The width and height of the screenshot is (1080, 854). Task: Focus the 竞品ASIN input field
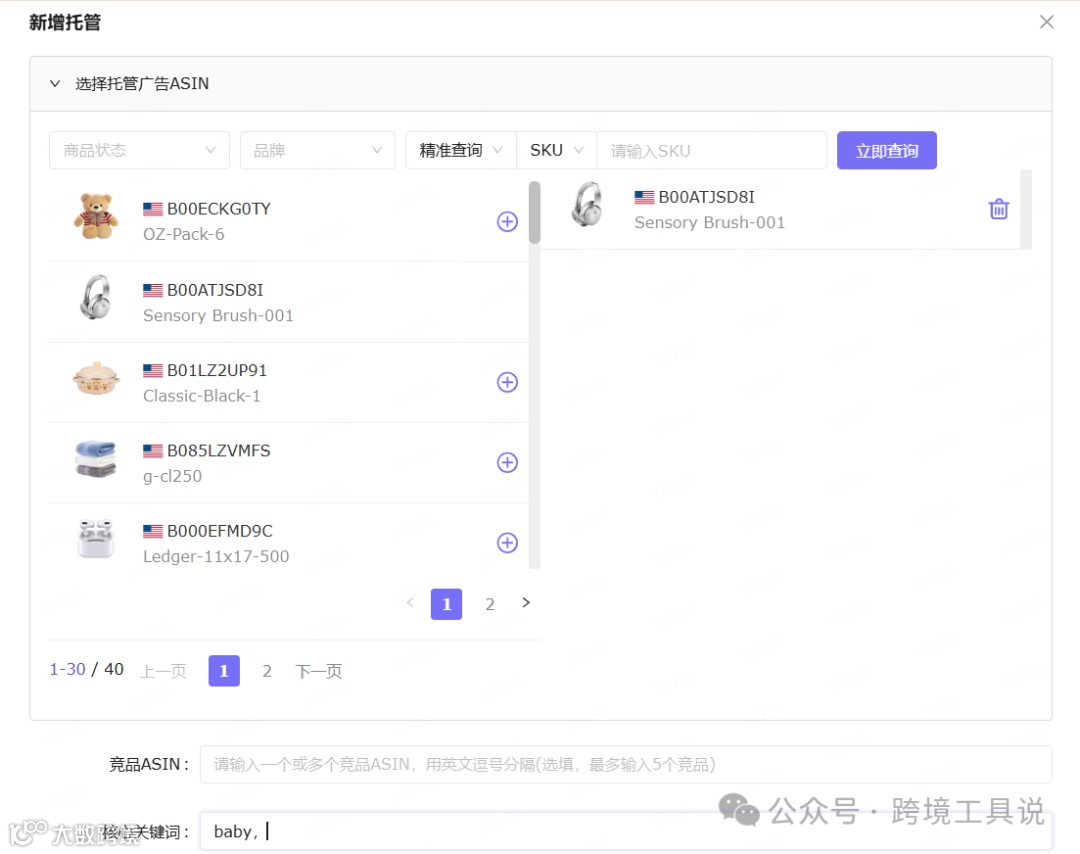[625, 764]
